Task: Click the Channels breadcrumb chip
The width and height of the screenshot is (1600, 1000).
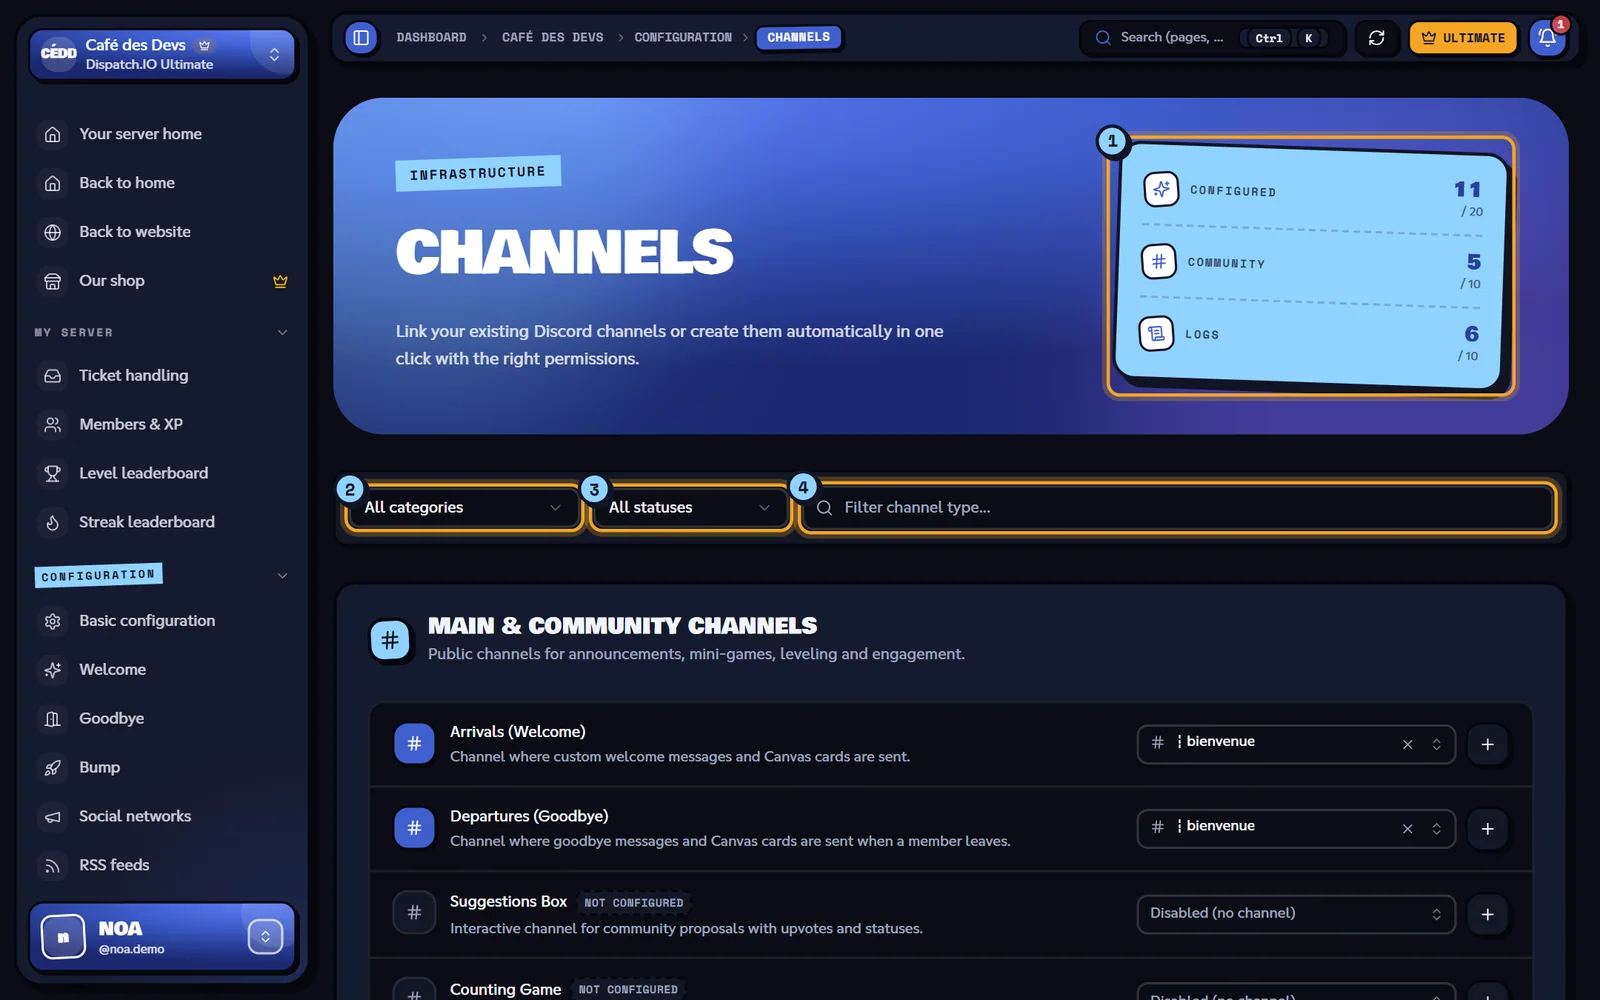Action: pos(798,38)
